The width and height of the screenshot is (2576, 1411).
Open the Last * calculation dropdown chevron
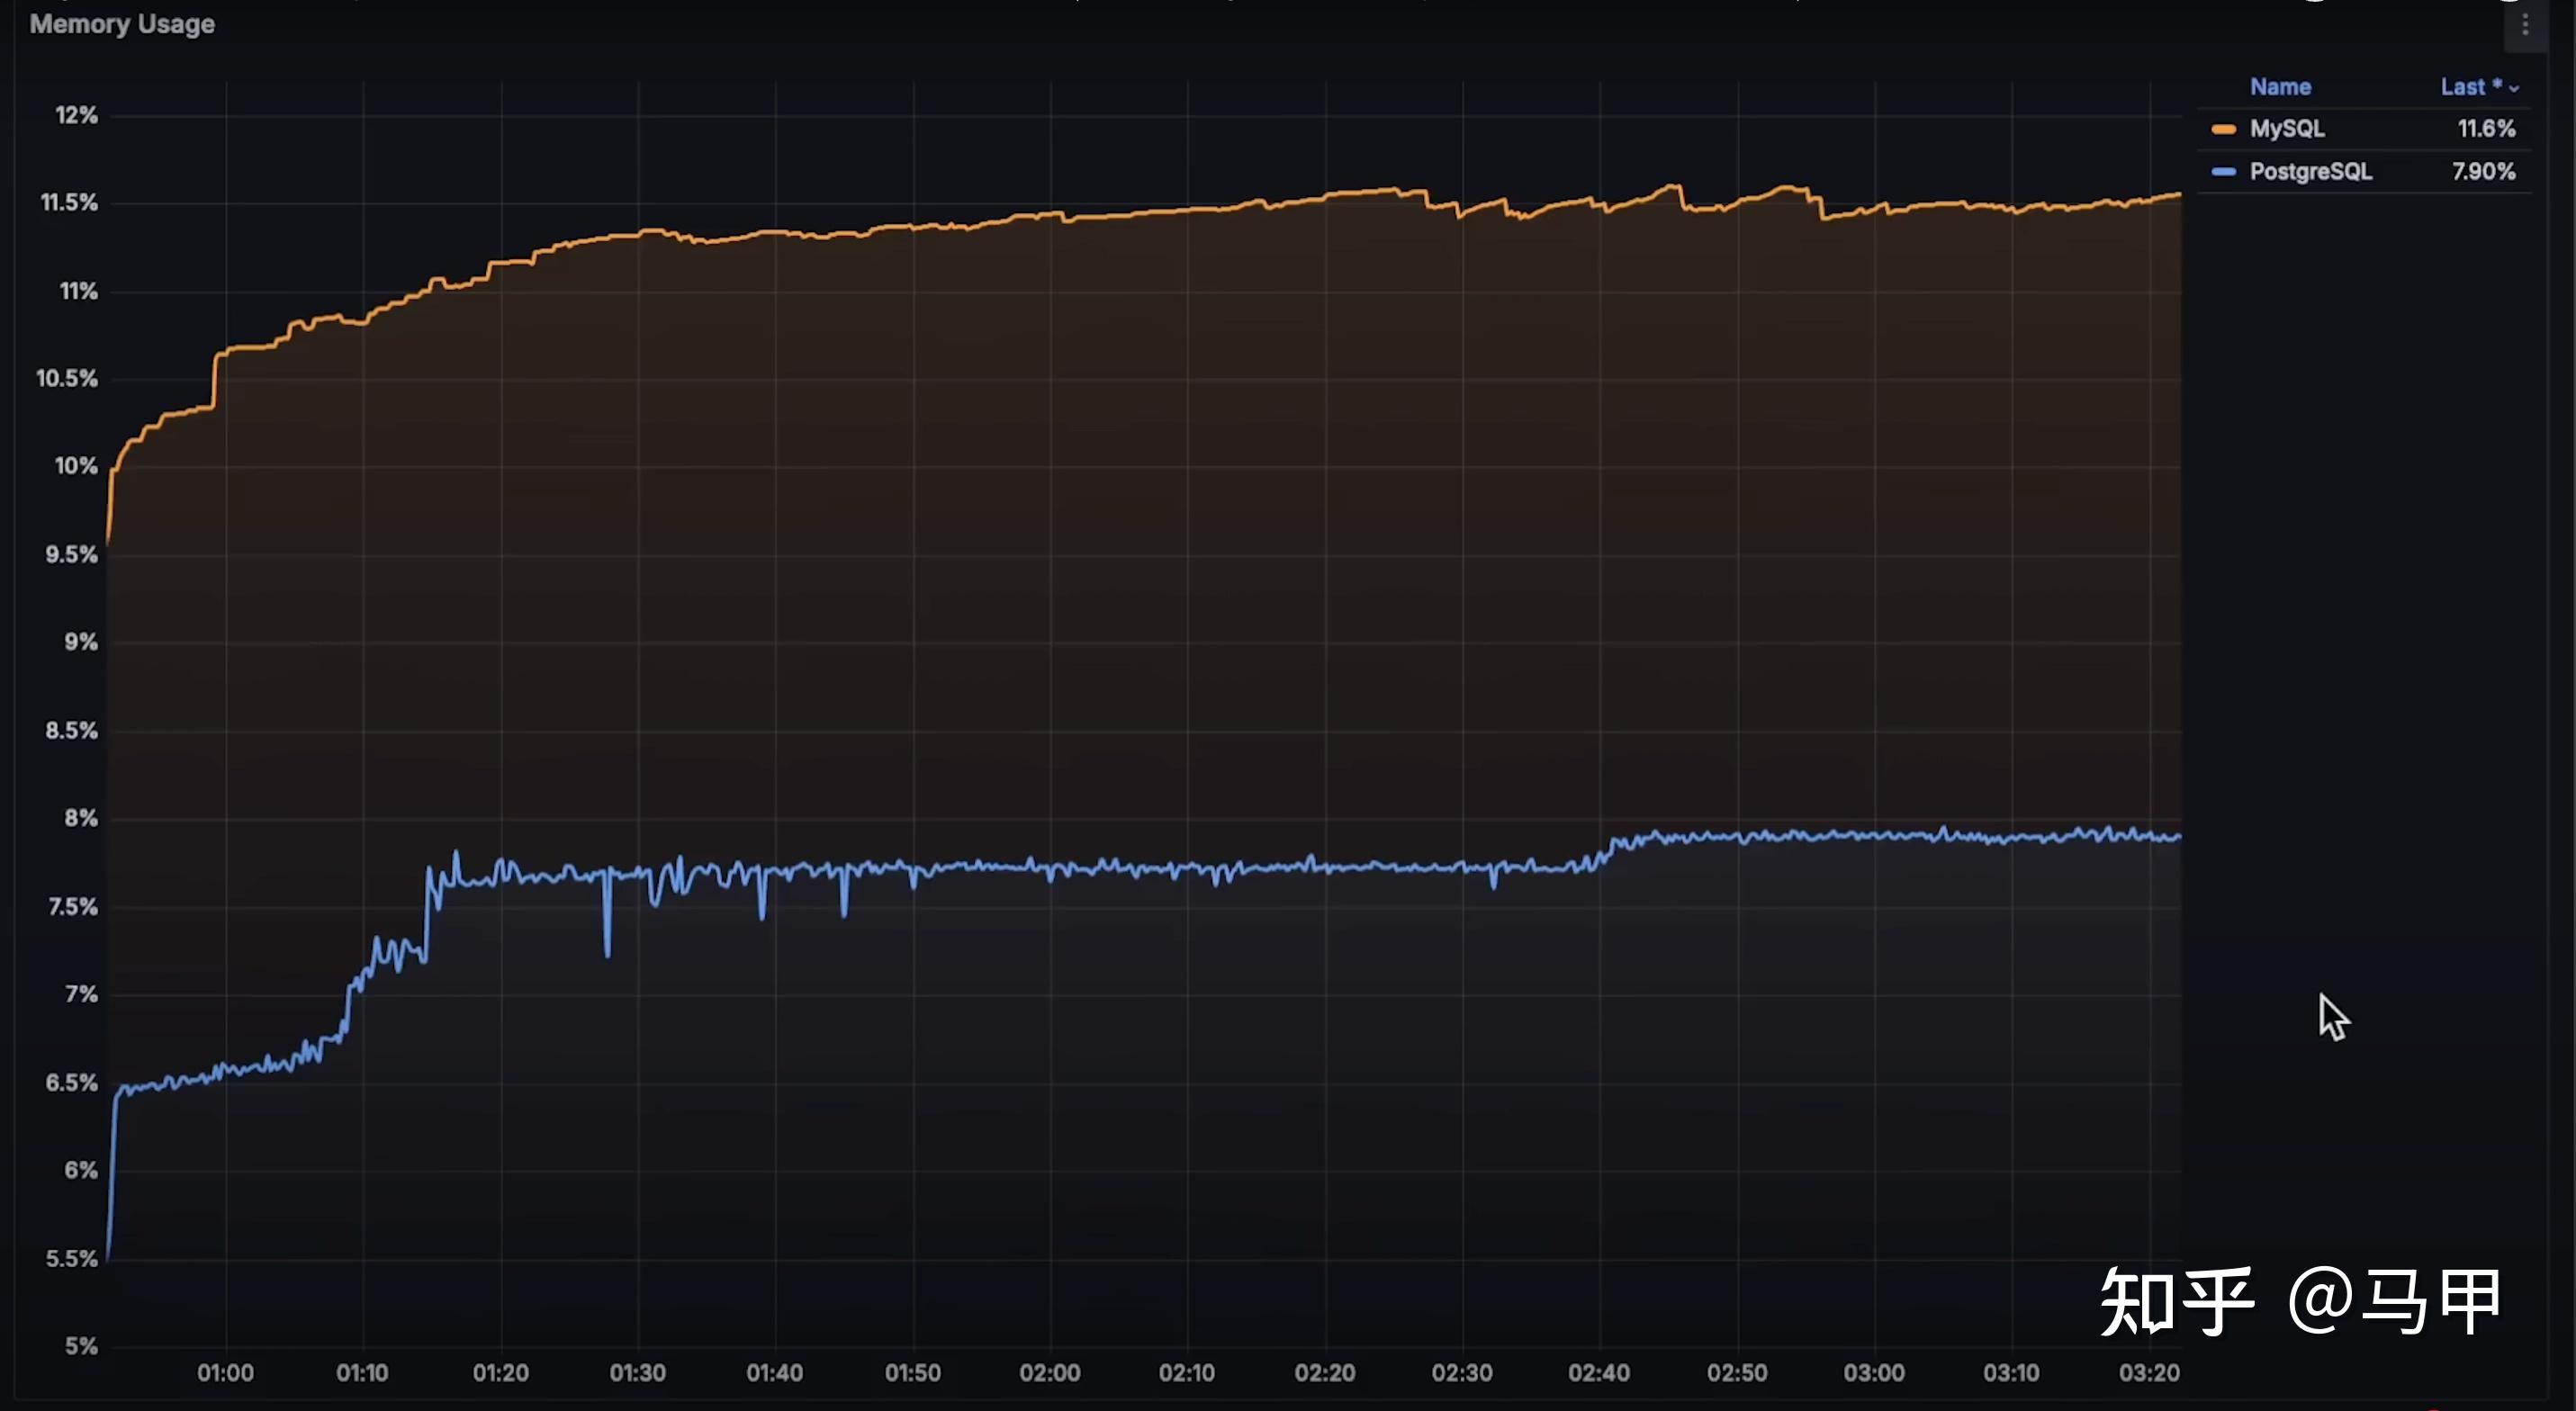point(2513,88)
